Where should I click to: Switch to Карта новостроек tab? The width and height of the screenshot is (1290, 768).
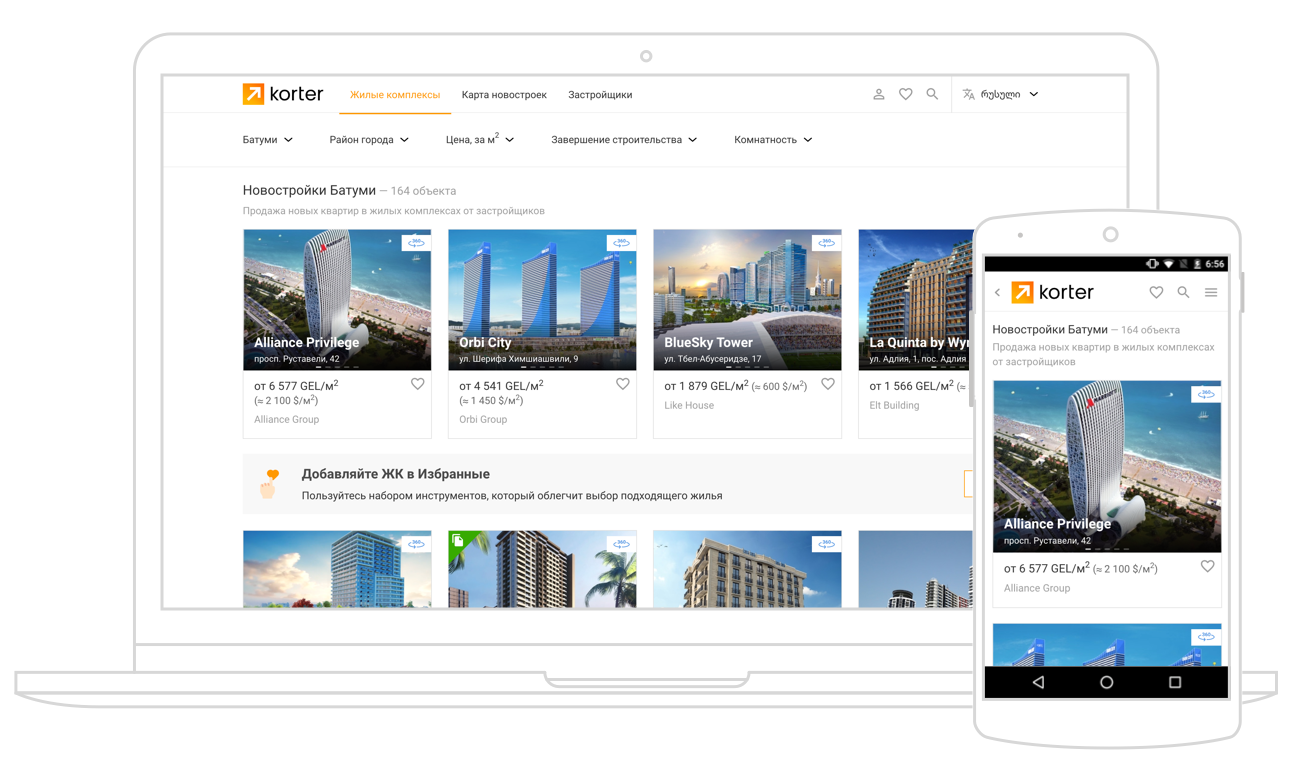(x=504, y=95)
